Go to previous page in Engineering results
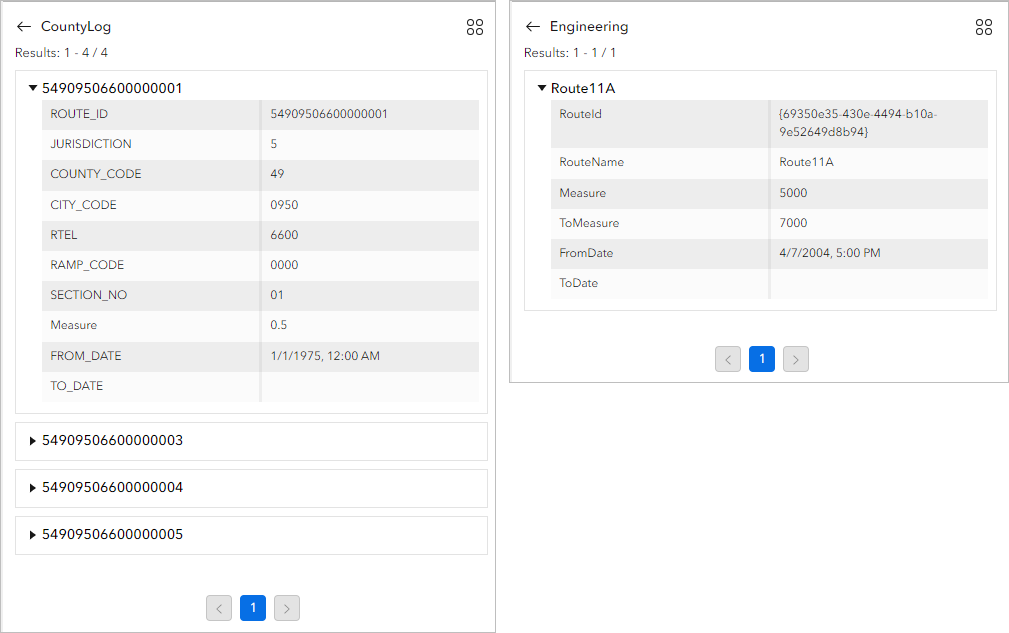1009x633 pixels. (728, 359)
